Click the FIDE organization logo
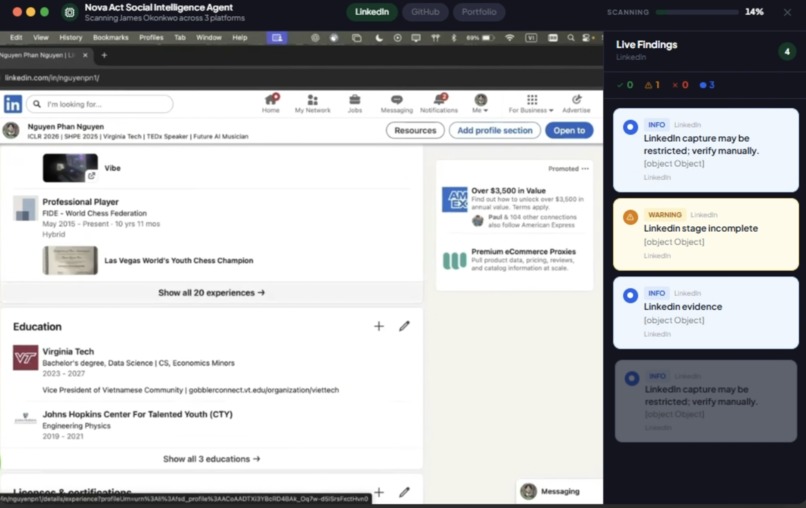 click(25, 208)
